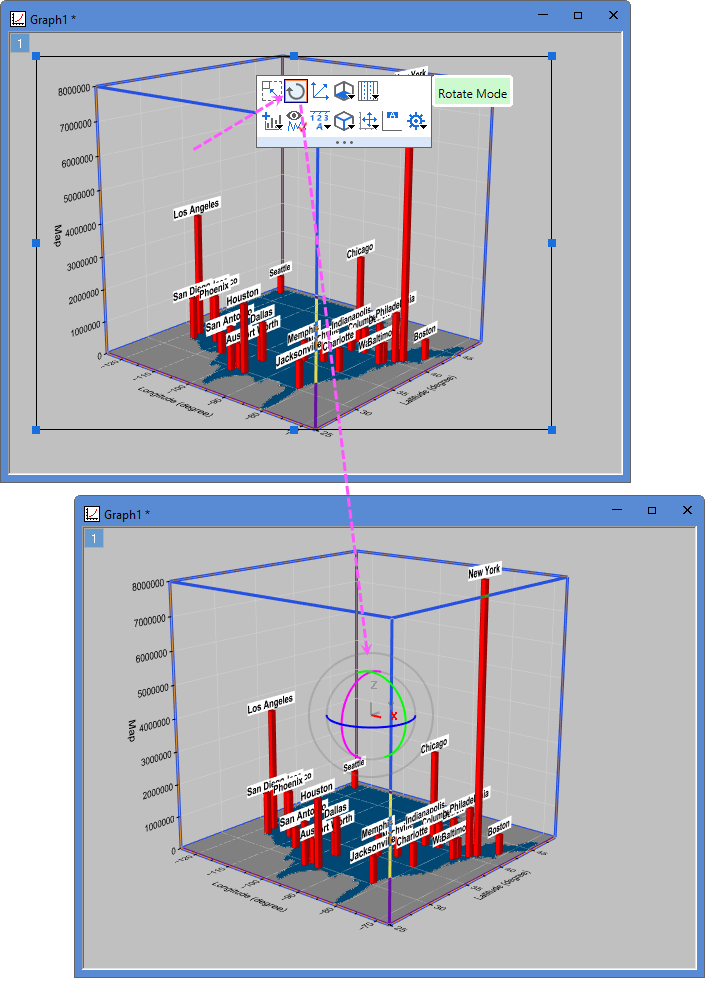706x983 pixels.
Task: Expand the mini toolbar three-dots bar
Action: coord(344,142)
